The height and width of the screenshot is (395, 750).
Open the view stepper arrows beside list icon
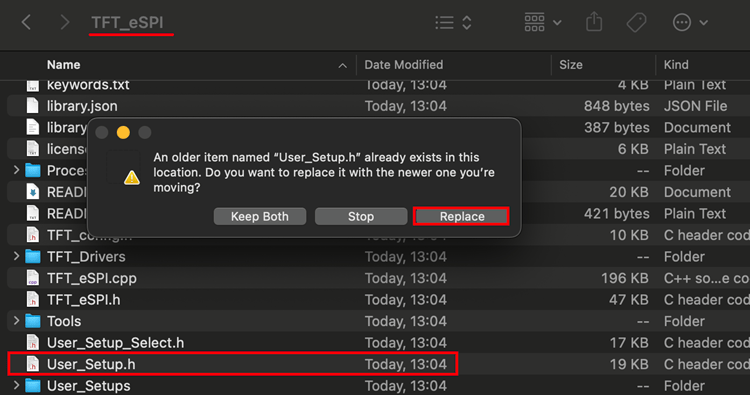(x=467, y=22)
